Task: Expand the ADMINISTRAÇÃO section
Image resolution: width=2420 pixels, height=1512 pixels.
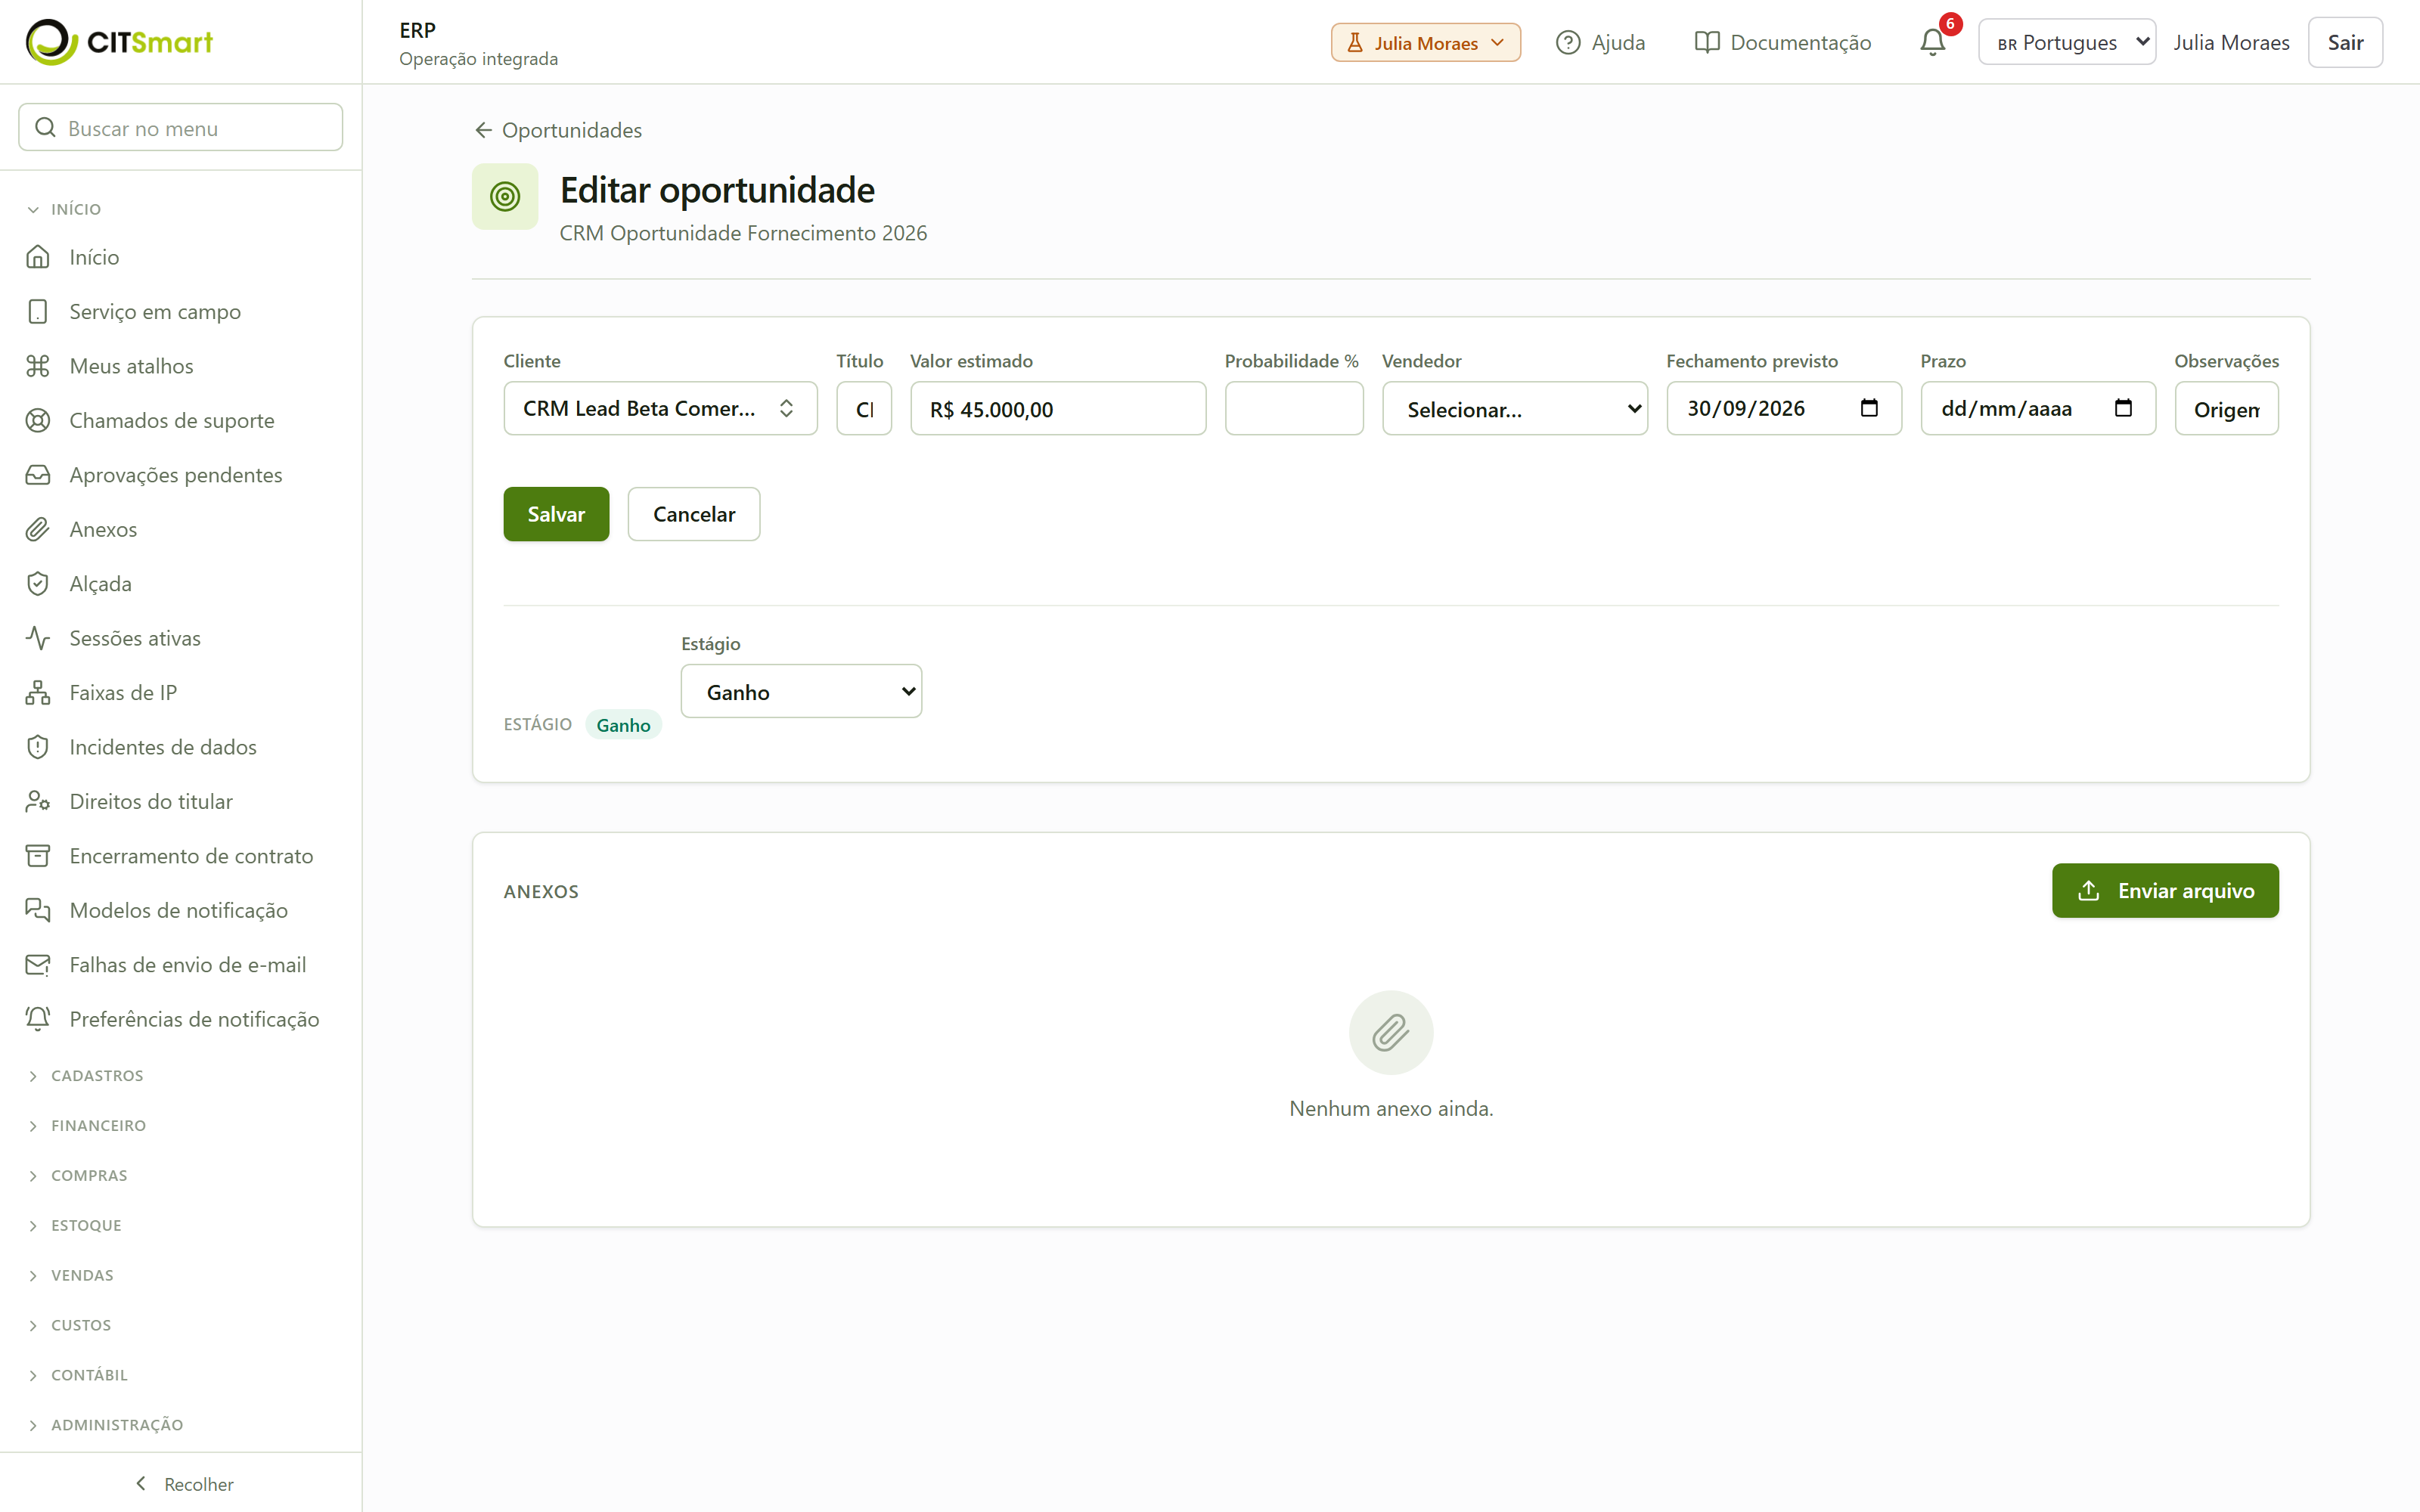Action: click(105, 1425)
